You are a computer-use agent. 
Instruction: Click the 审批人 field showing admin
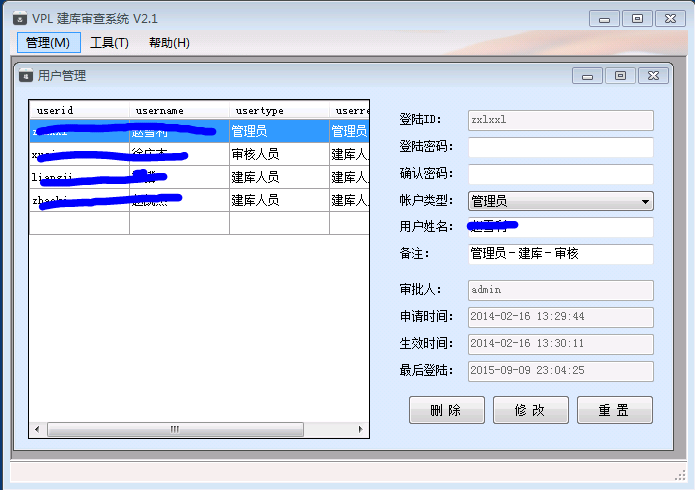point(561,290)
